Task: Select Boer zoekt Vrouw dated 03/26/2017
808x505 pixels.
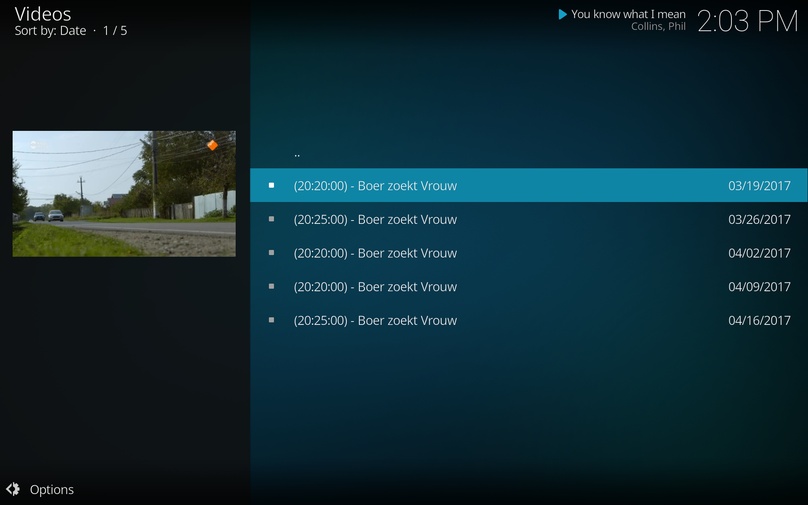Action: pos(529,219)
